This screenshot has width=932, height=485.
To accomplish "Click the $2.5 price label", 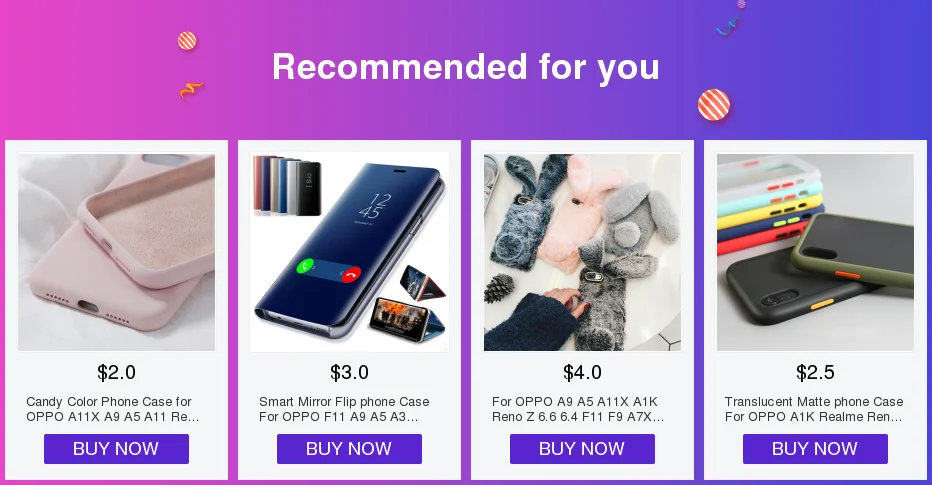I will point(816,373).
